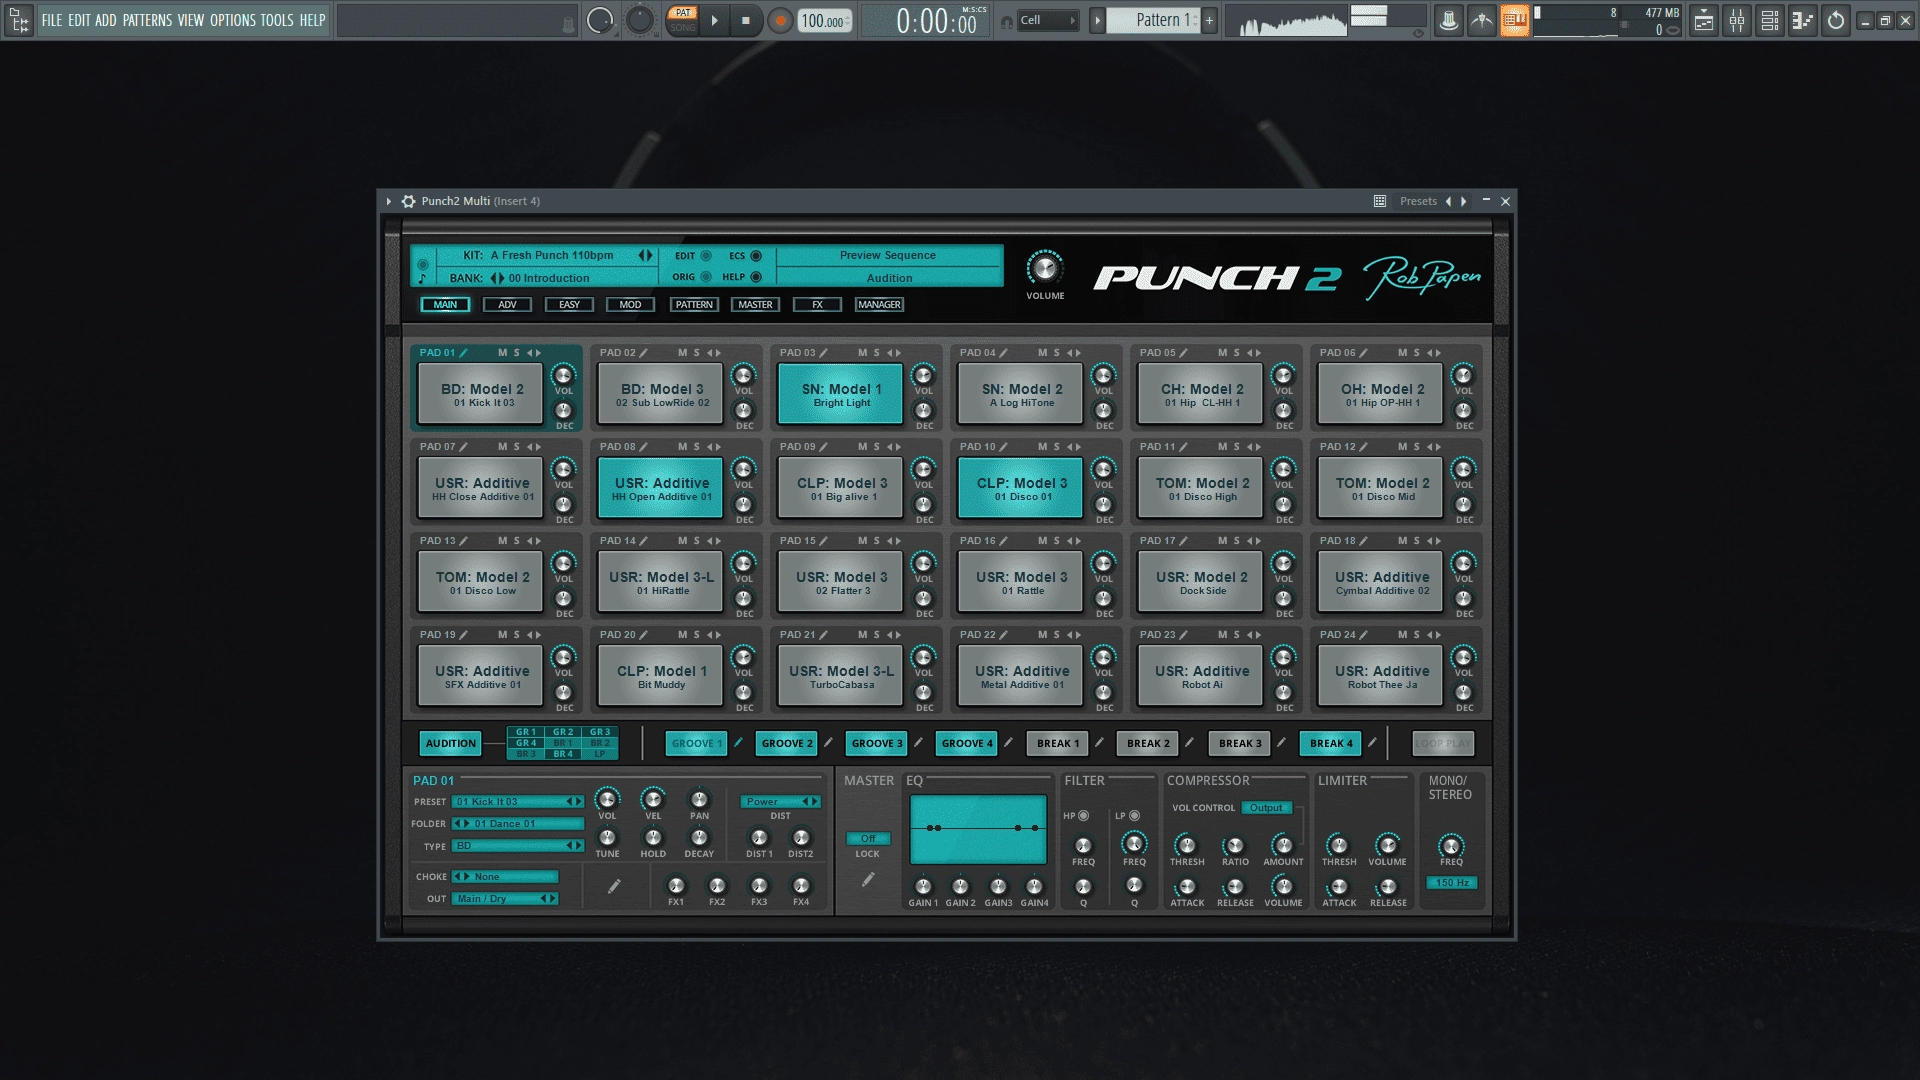Image resolution: width=1920 pixels, height=1080 pixels.
Task: Click the LOOP PLAY button
Action: pos(1443,743)
